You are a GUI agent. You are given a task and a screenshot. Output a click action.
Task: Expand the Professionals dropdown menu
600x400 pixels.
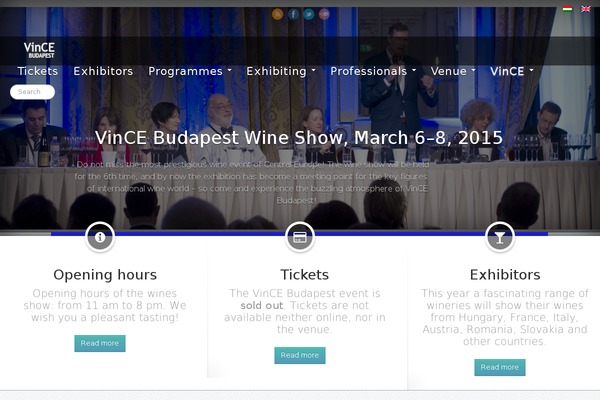pyautogui.click(x=373, y=71)
